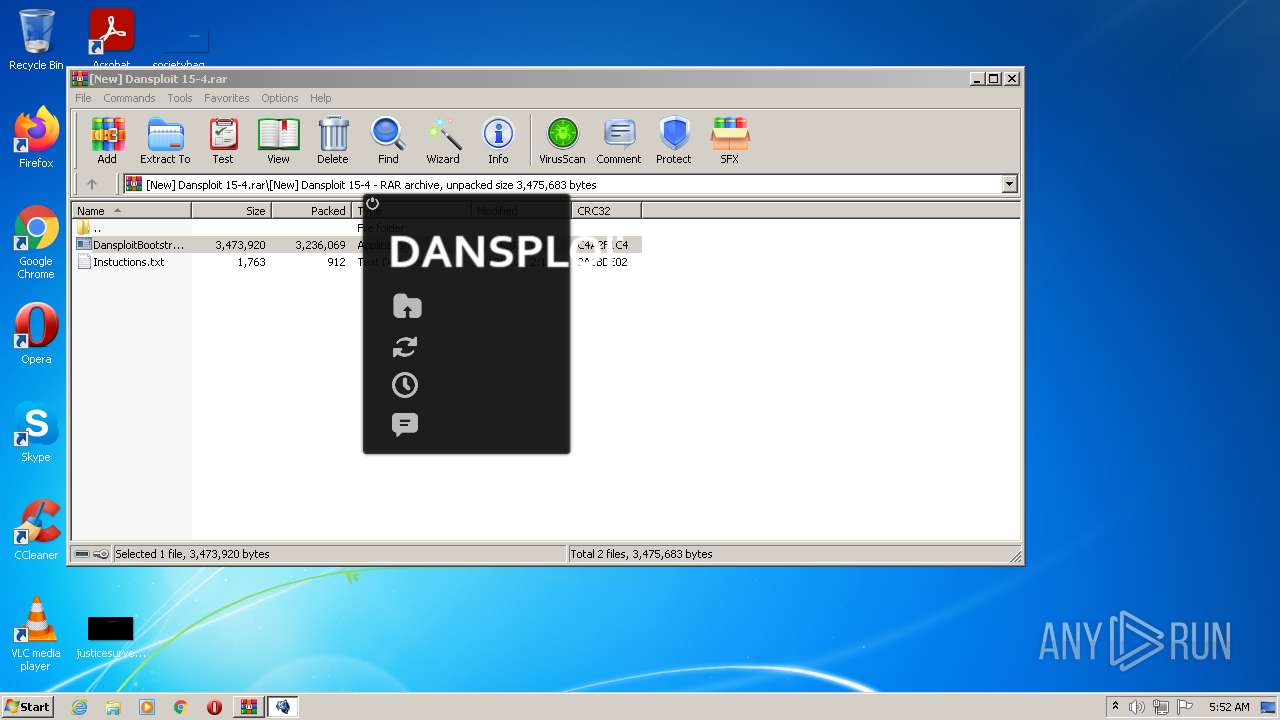This screenshot has height=720, width=1280.
Task: Click the power icon in Dansploit overlay
Action: coord(372,203)
